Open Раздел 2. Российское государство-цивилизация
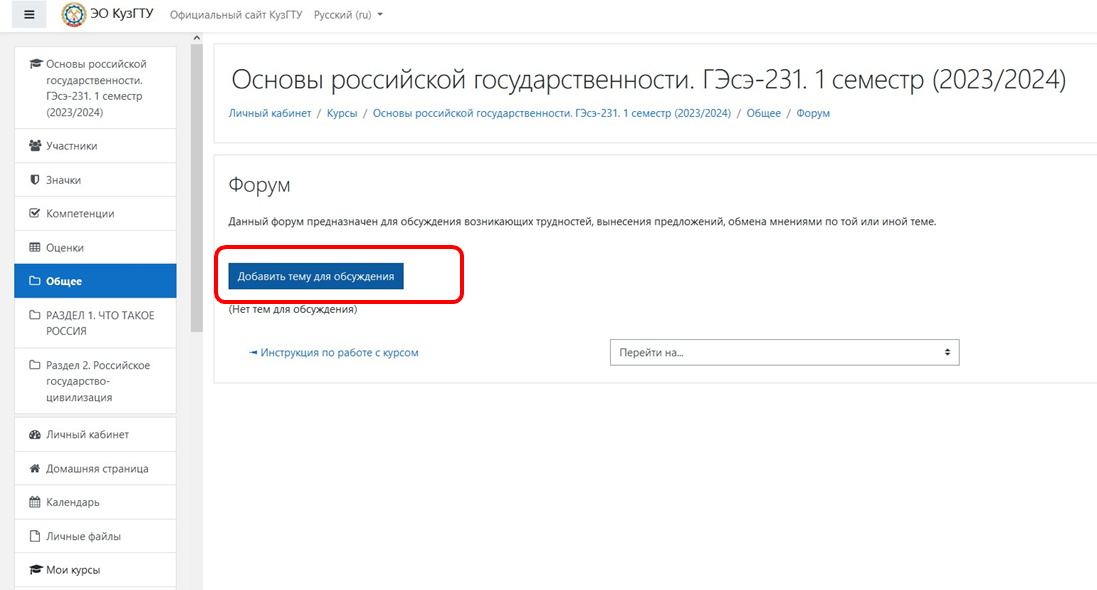This screenshot has width=1097, height=590. coord(95,381)
